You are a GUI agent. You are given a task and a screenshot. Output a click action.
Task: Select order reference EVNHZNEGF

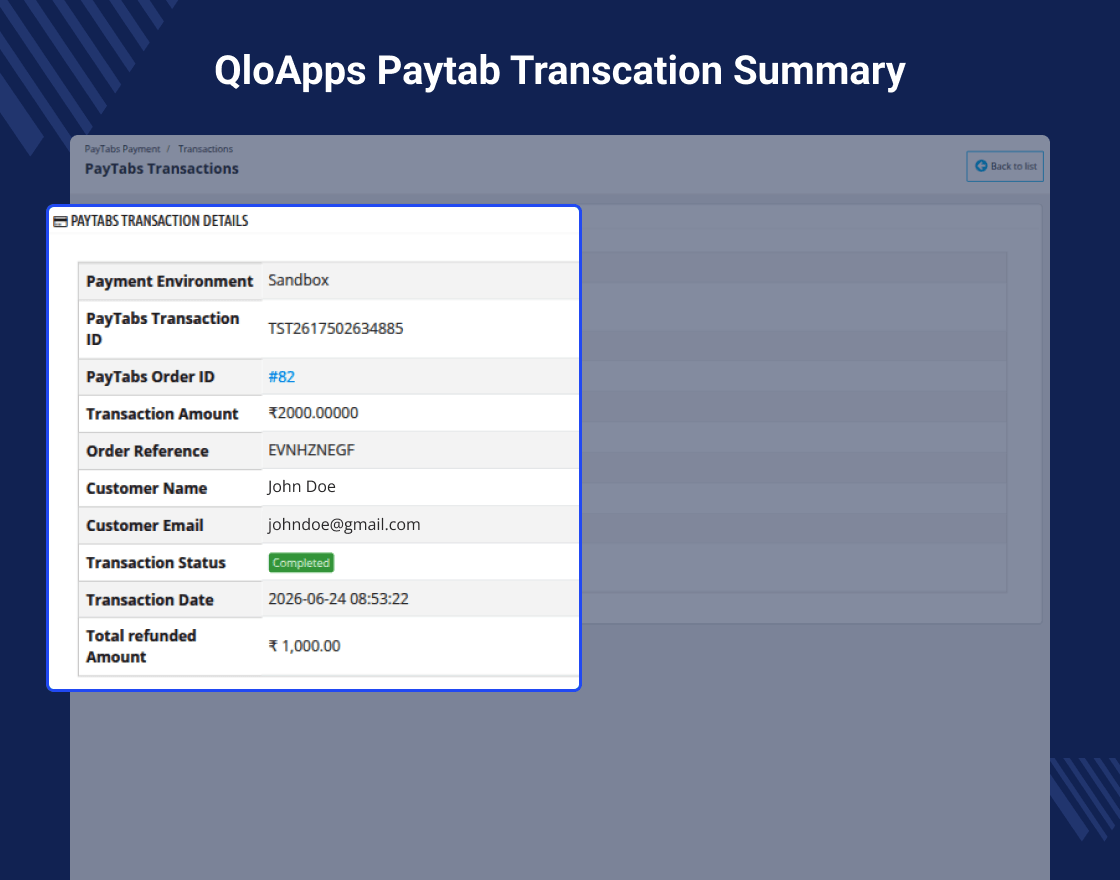(311, 450)
